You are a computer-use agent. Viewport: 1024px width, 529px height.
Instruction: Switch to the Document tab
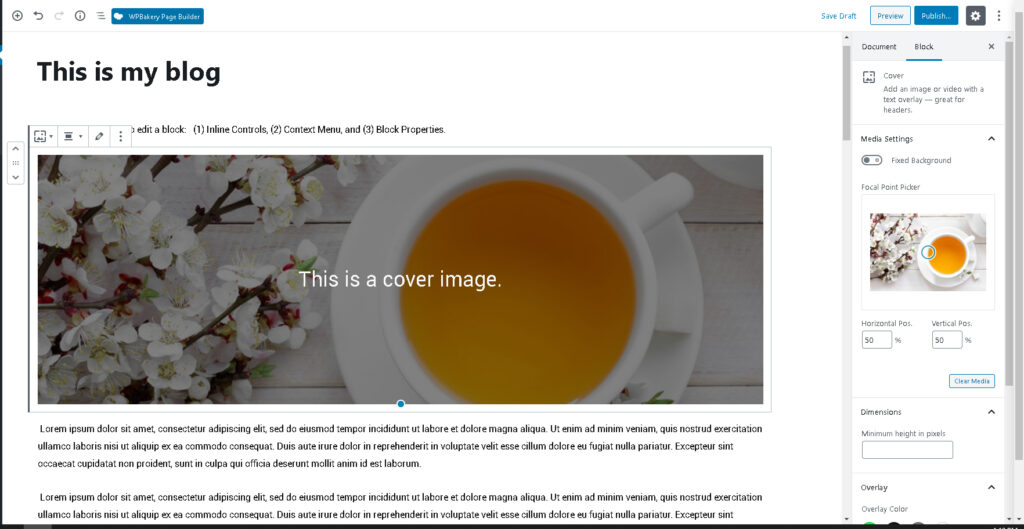click(x=879, y=47)
